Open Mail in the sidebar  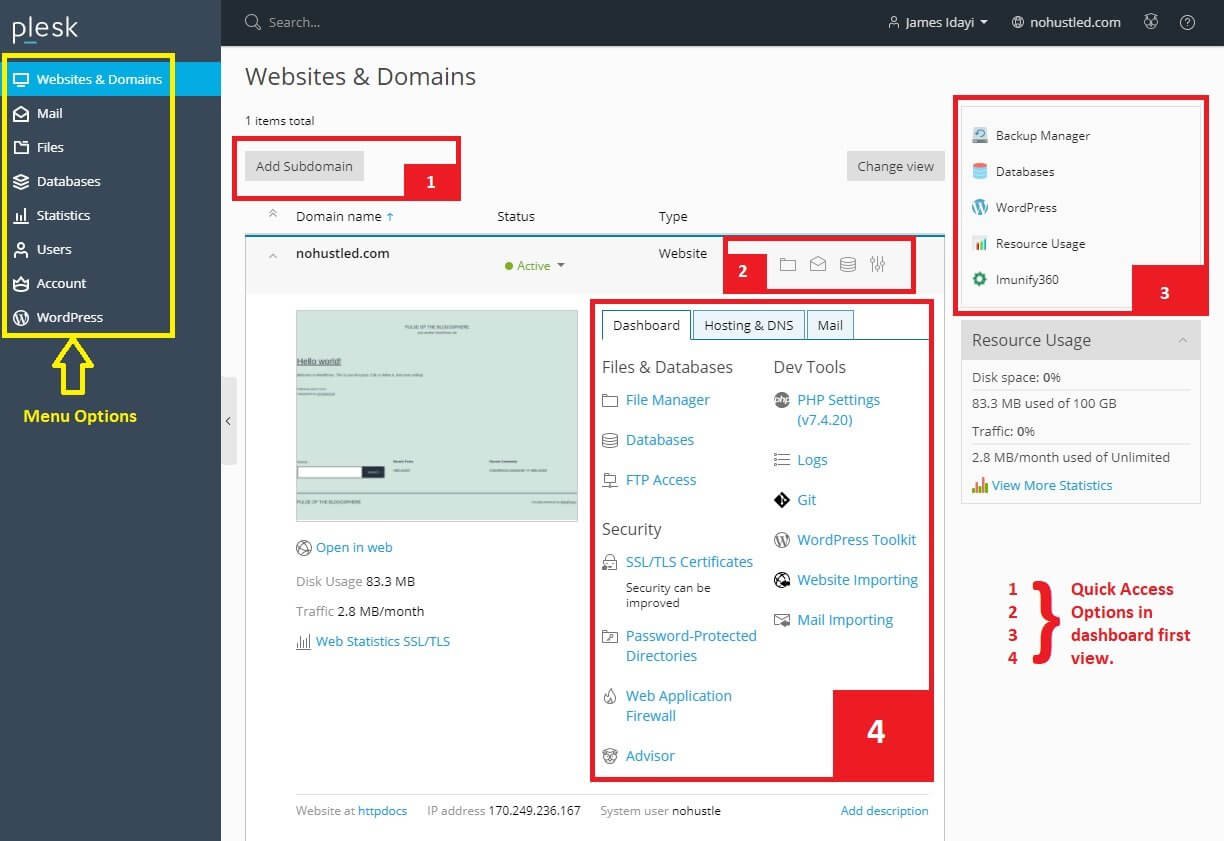coord(110,113)
